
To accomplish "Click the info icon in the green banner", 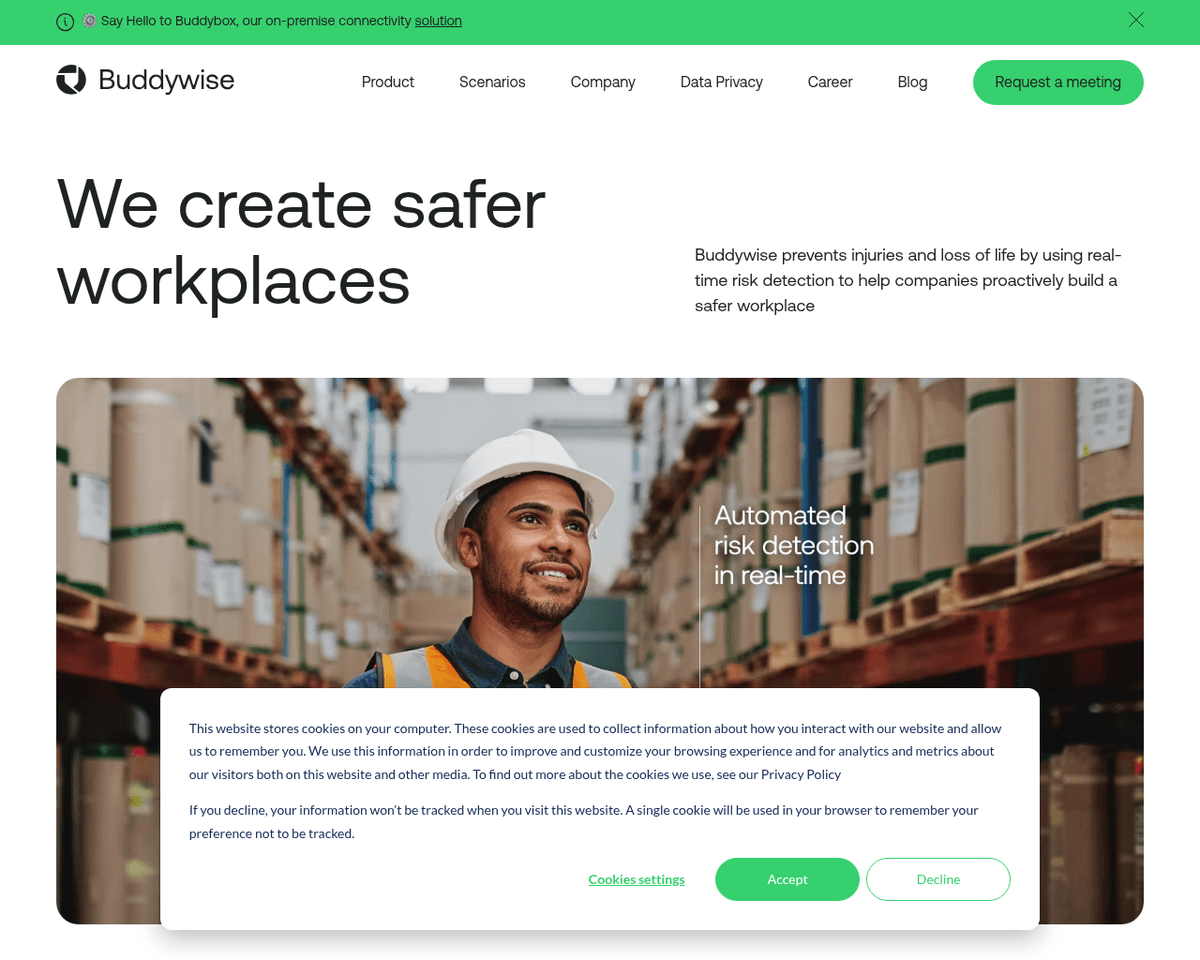I will click(65, 21).
